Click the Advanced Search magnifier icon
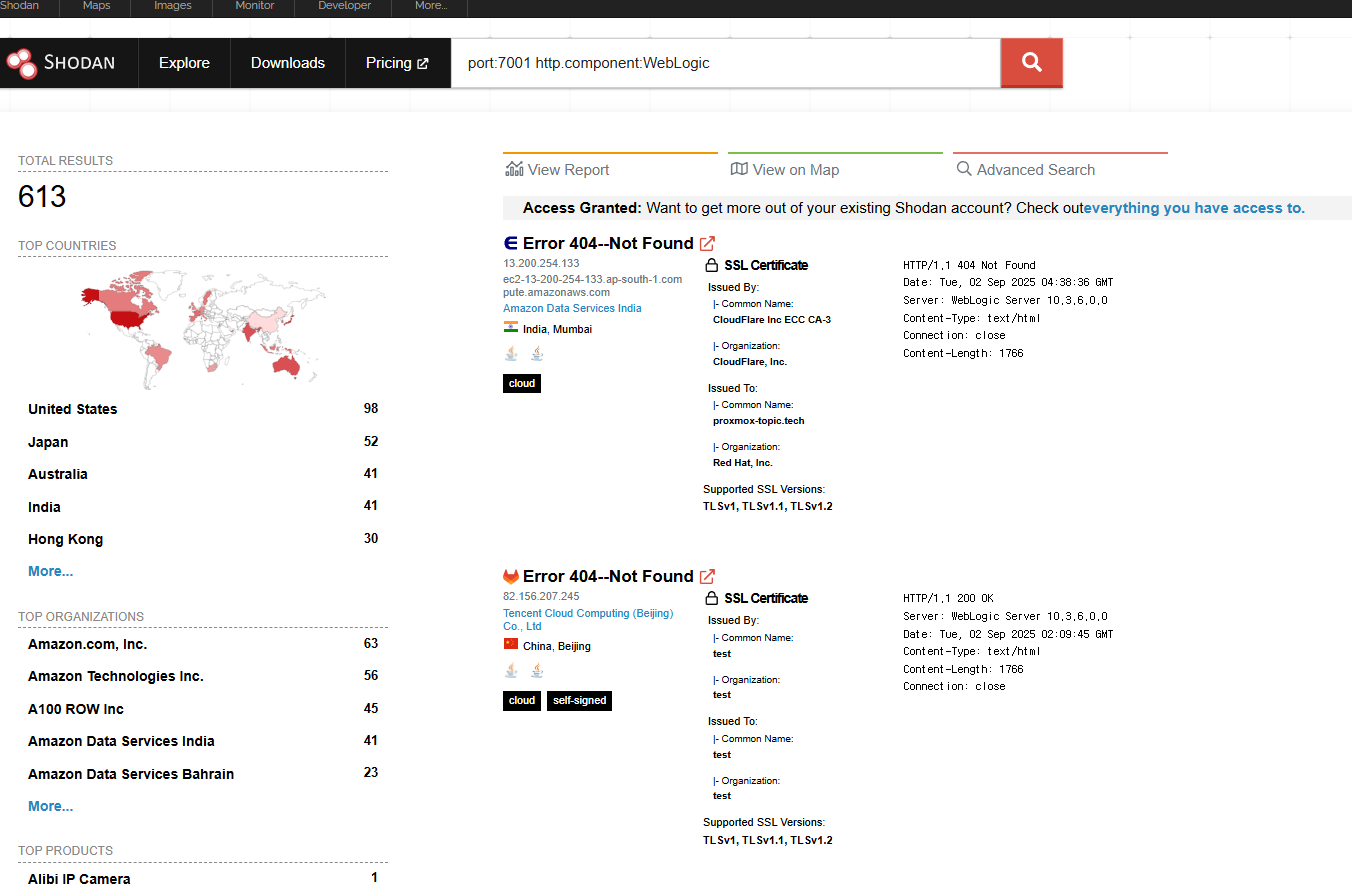Viewport: 1352px width, 896px height. pos(964,169)
